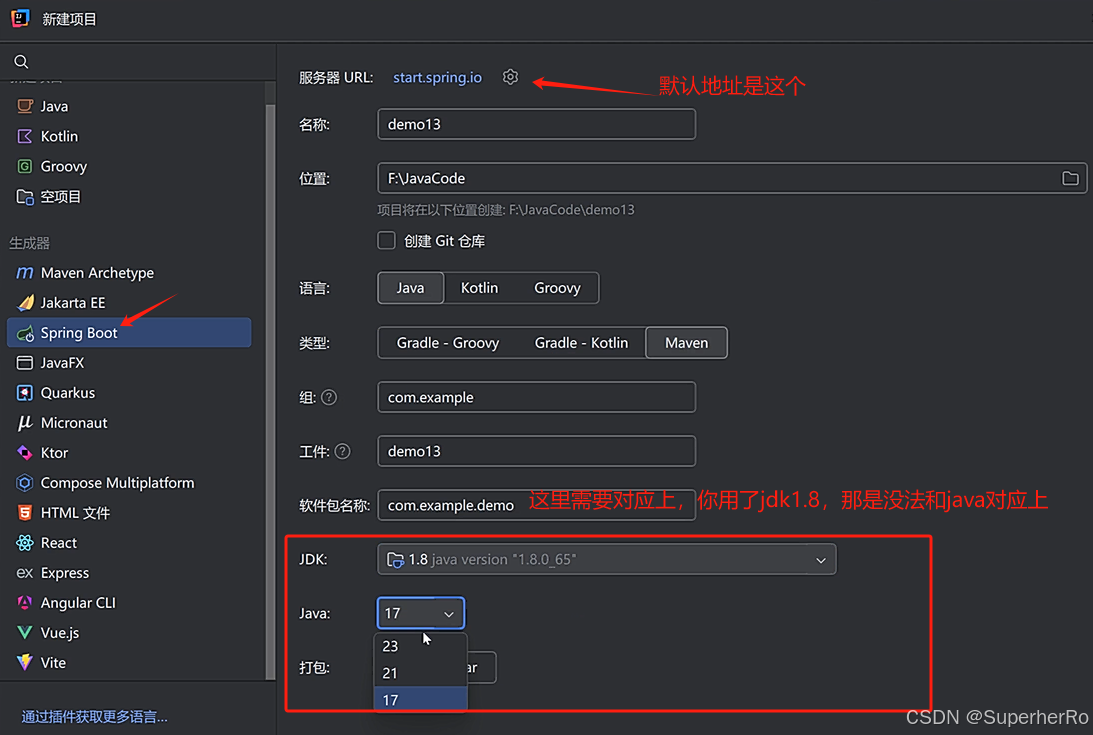Click the IntelliJ IDEA logo in title bar

[x=20, y=18]
